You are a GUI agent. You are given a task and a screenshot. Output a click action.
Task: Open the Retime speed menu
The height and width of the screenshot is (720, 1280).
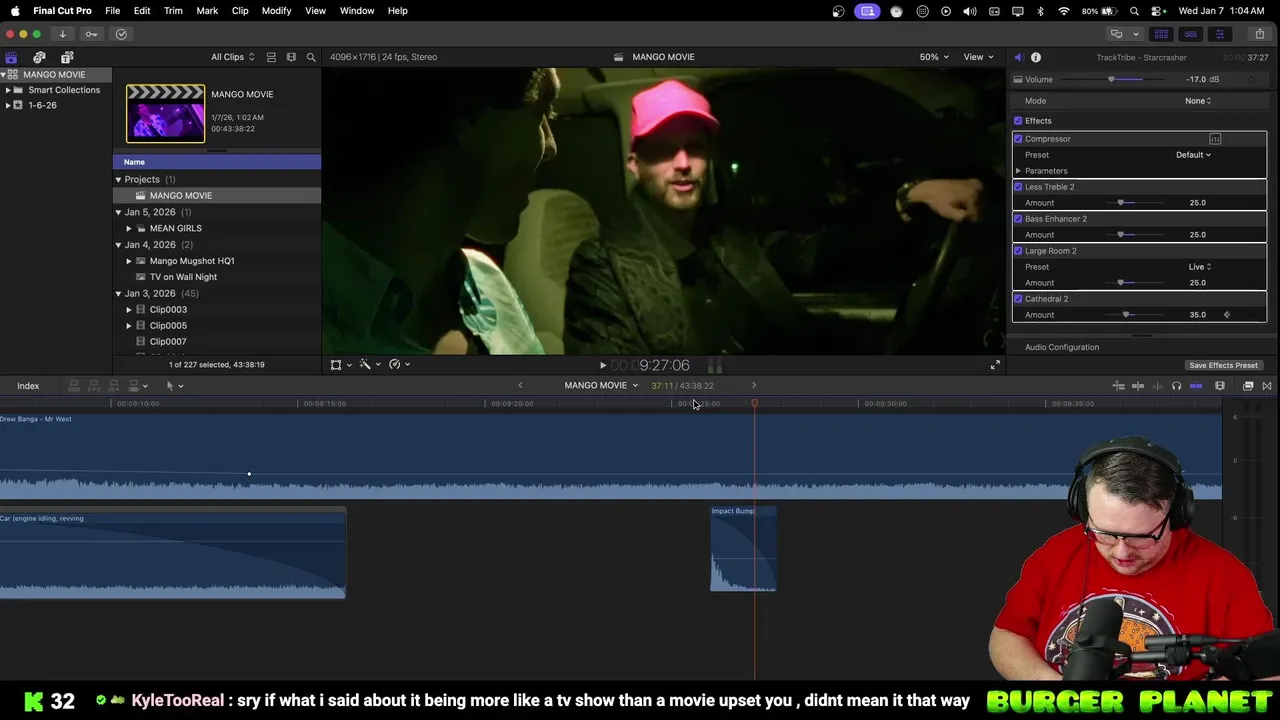(x=399, y=365)
